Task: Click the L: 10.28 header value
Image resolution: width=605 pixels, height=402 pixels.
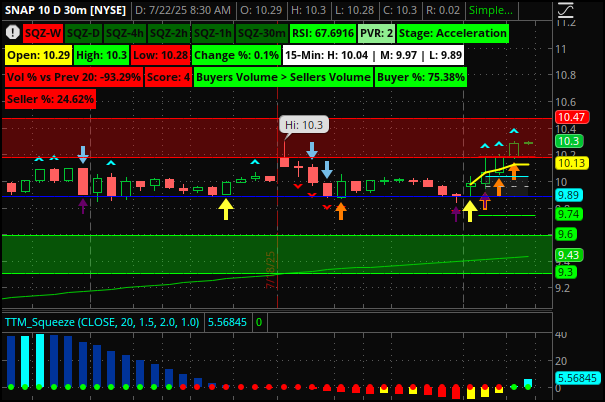Action: 355,10
